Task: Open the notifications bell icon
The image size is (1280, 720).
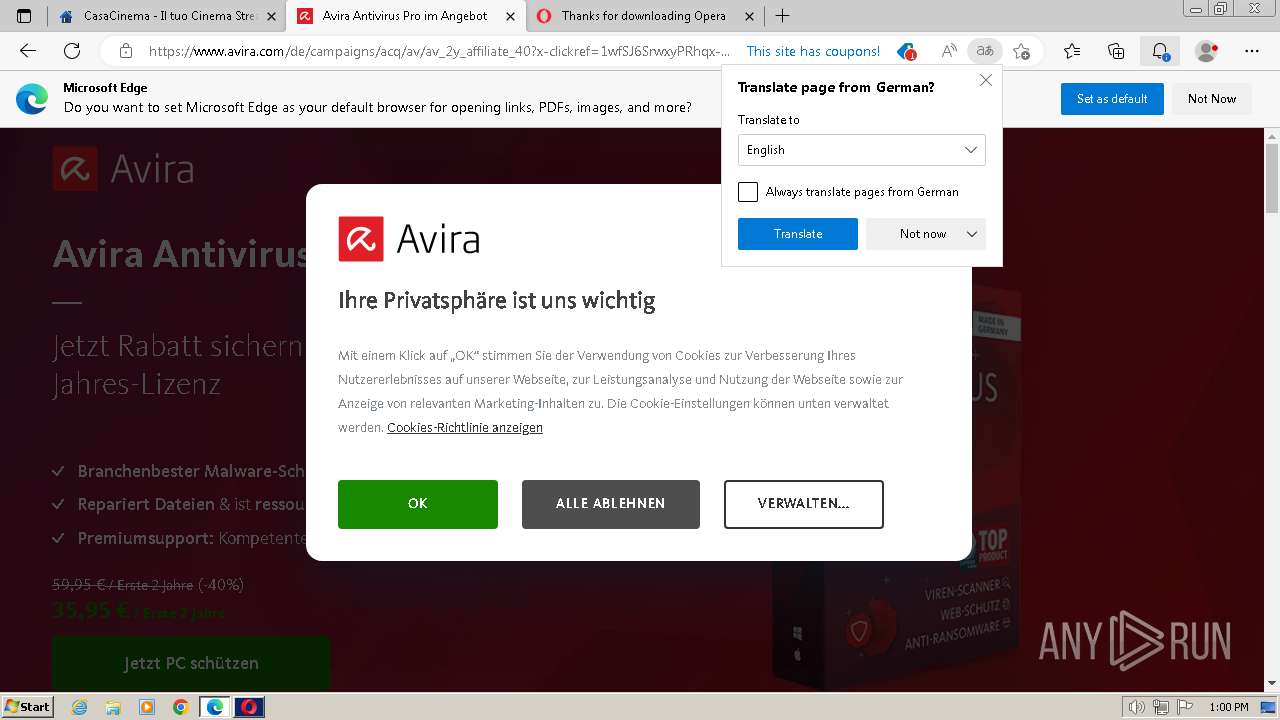Action: coord(1160,51)
